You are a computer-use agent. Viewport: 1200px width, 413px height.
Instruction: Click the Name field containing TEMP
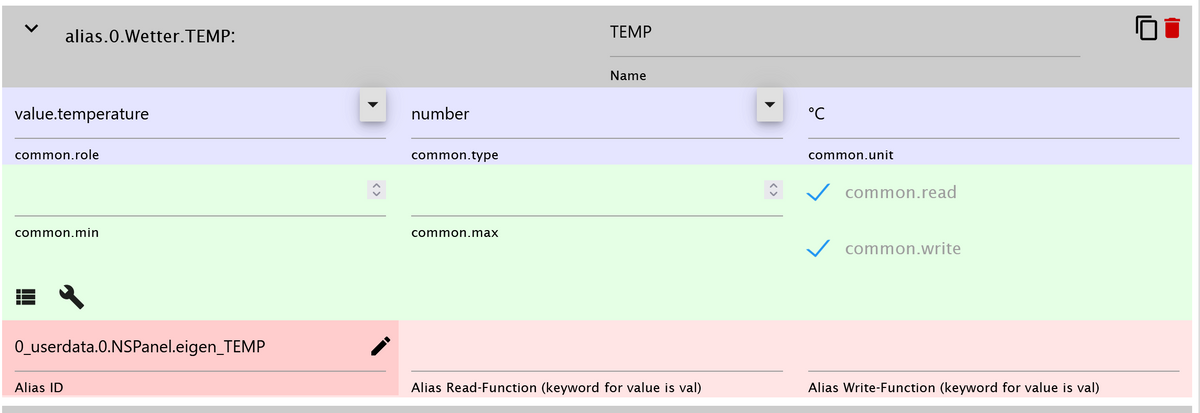(x=843, y=33)
